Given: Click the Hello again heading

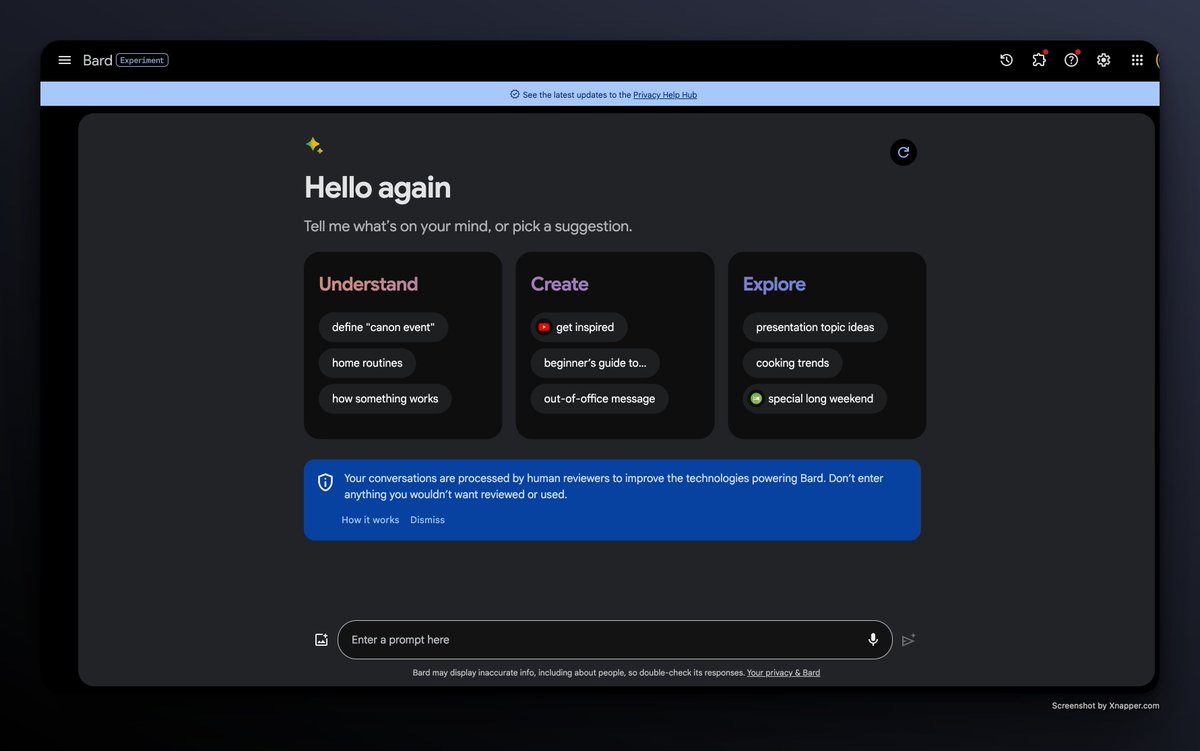Looking at the screenshot, I should tap(377, 188).
